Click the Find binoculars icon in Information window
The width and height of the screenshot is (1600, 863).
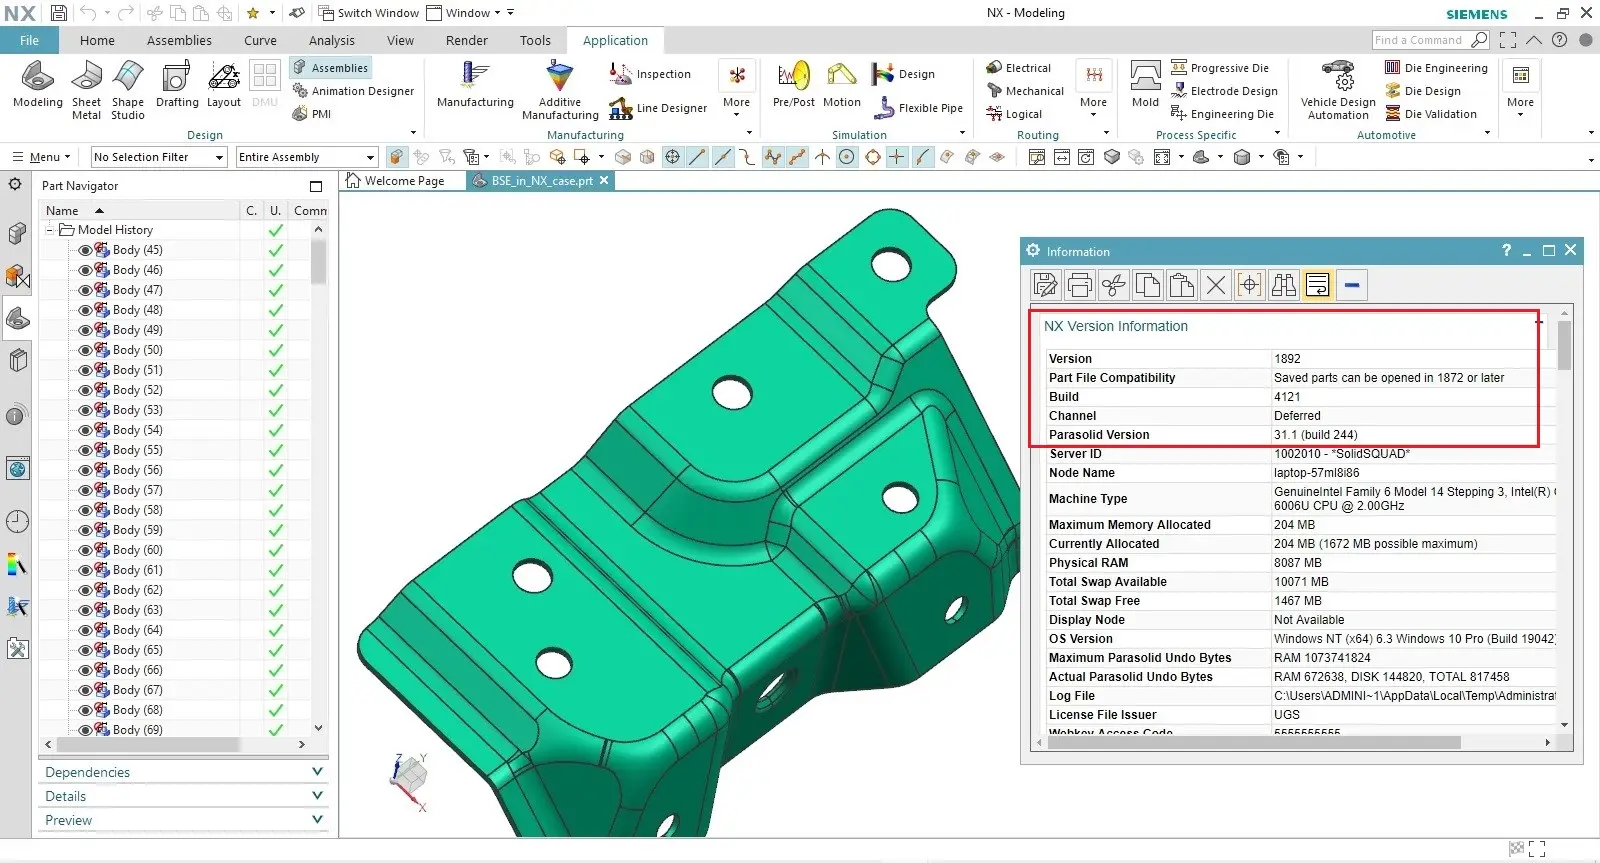(x=1284, y=285)
